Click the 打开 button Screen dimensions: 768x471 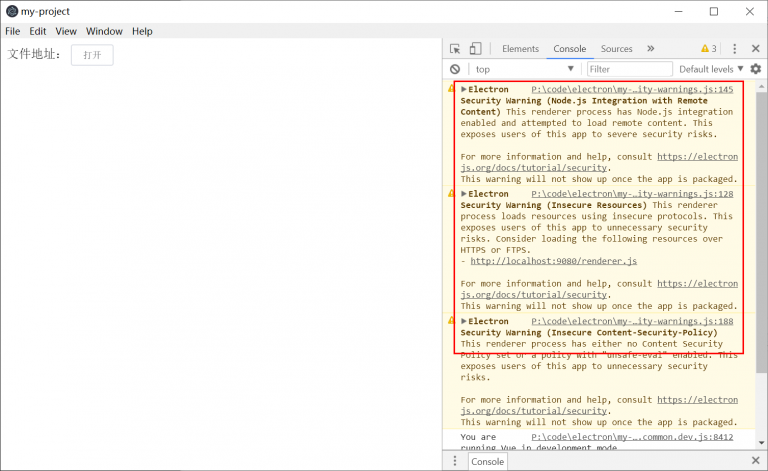[92, 55]
